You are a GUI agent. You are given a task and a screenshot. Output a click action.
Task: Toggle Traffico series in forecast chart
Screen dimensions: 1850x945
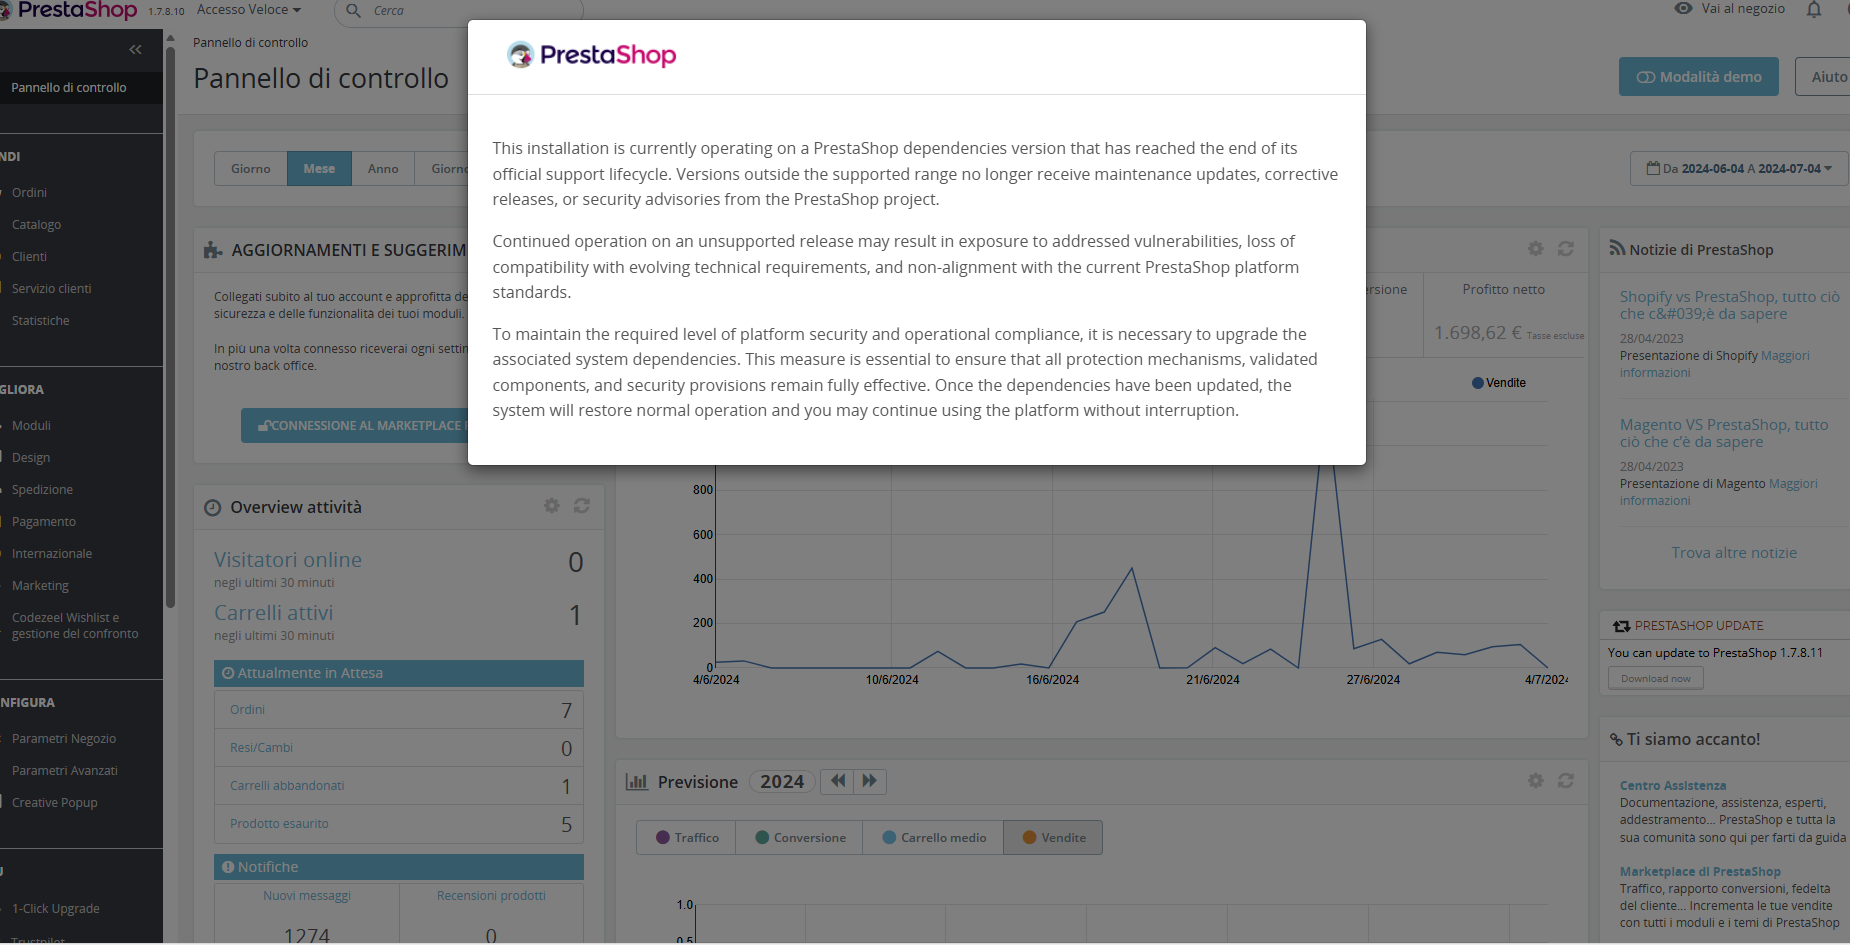(x=687, y=838)
